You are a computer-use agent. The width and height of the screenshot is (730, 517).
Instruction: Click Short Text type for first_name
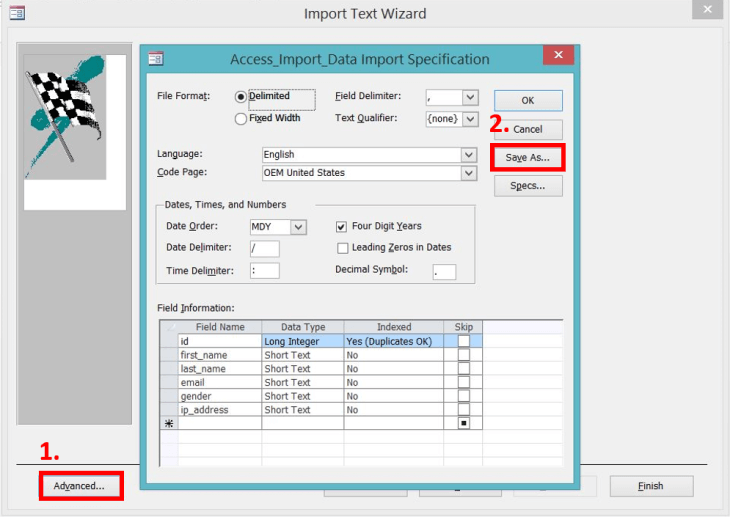pos(303,355)
